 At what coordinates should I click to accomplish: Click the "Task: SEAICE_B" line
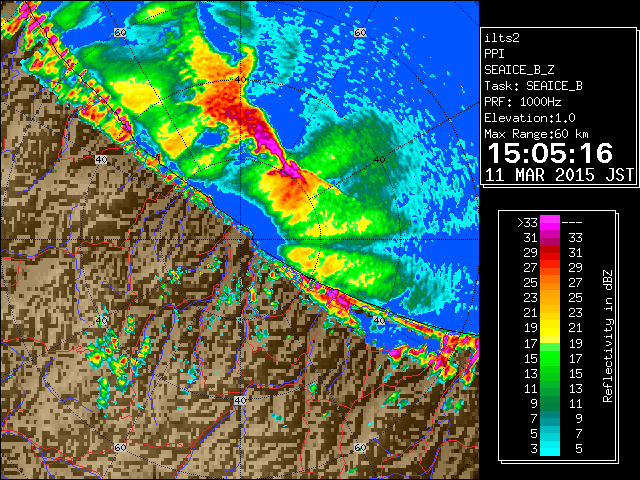point(533,86)
